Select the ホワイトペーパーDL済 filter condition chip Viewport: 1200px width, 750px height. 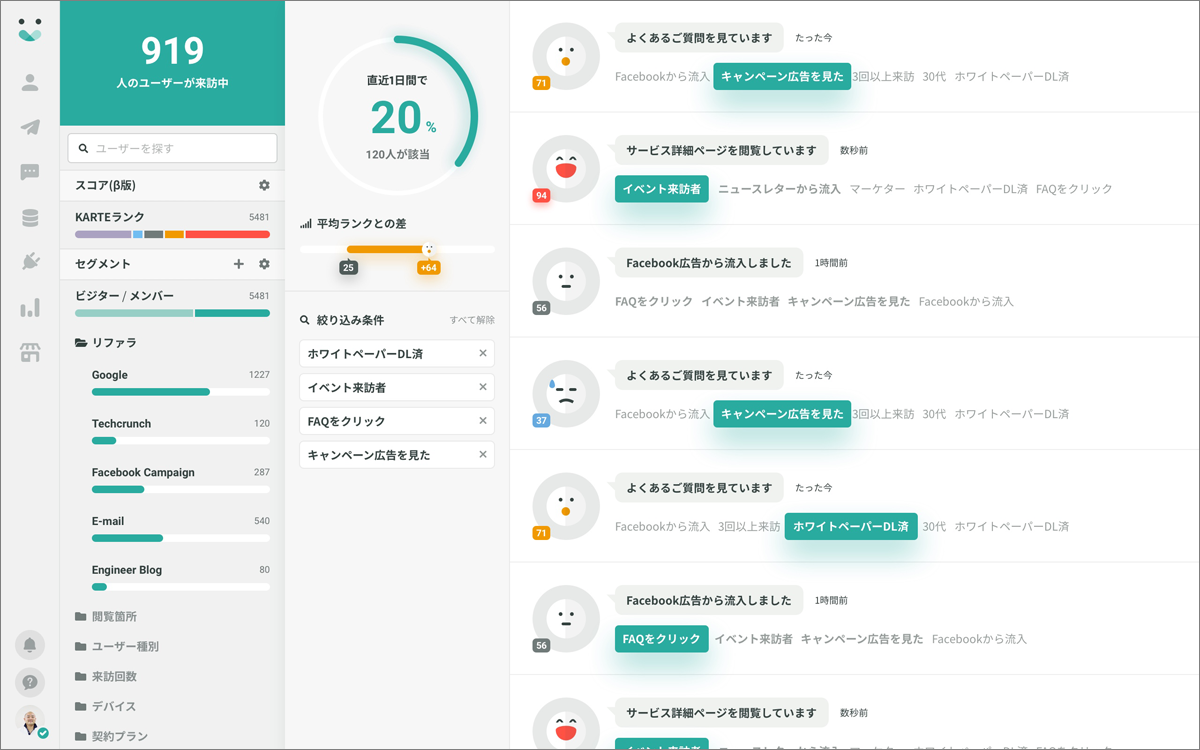[397, 353]
